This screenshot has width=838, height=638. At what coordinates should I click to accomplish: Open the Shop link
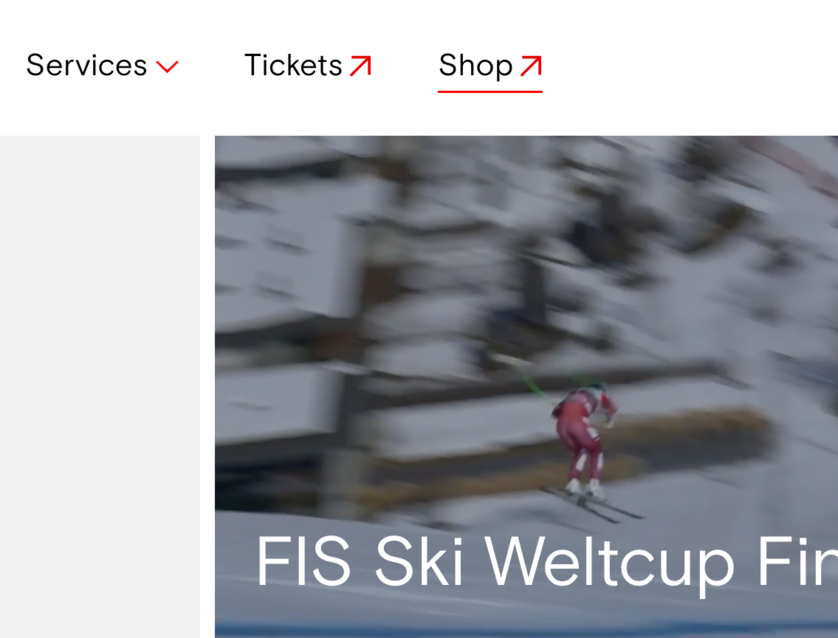476,66
